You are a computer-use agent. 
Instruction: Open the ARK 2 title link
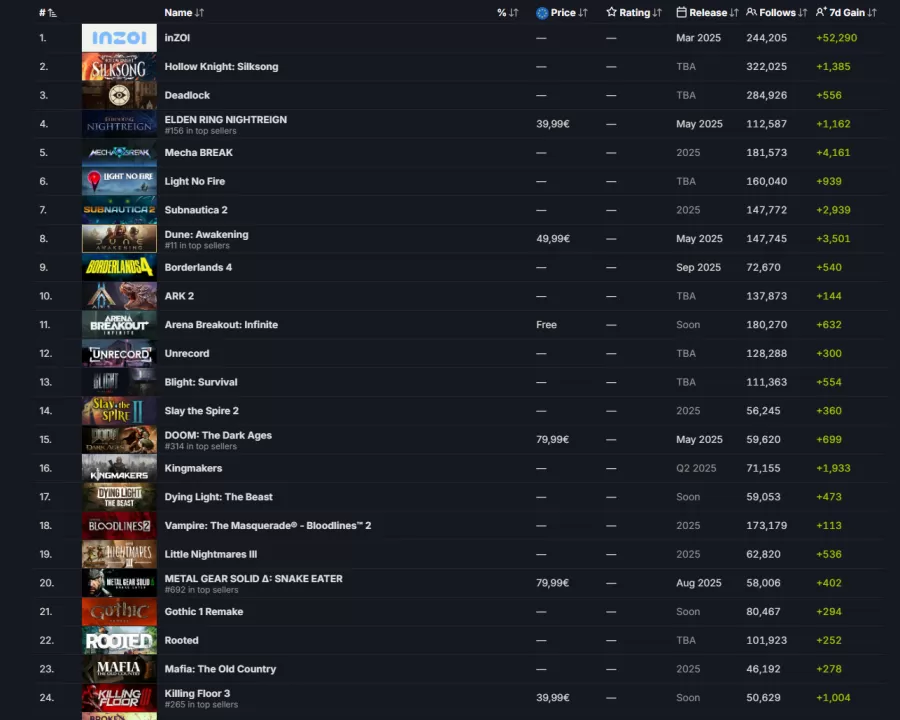click(179, 296)
